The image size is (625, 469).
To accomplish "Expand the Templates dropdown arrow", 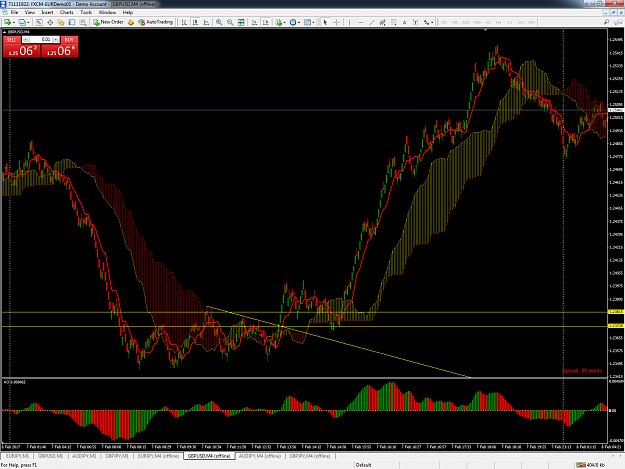I will (313, 23).
